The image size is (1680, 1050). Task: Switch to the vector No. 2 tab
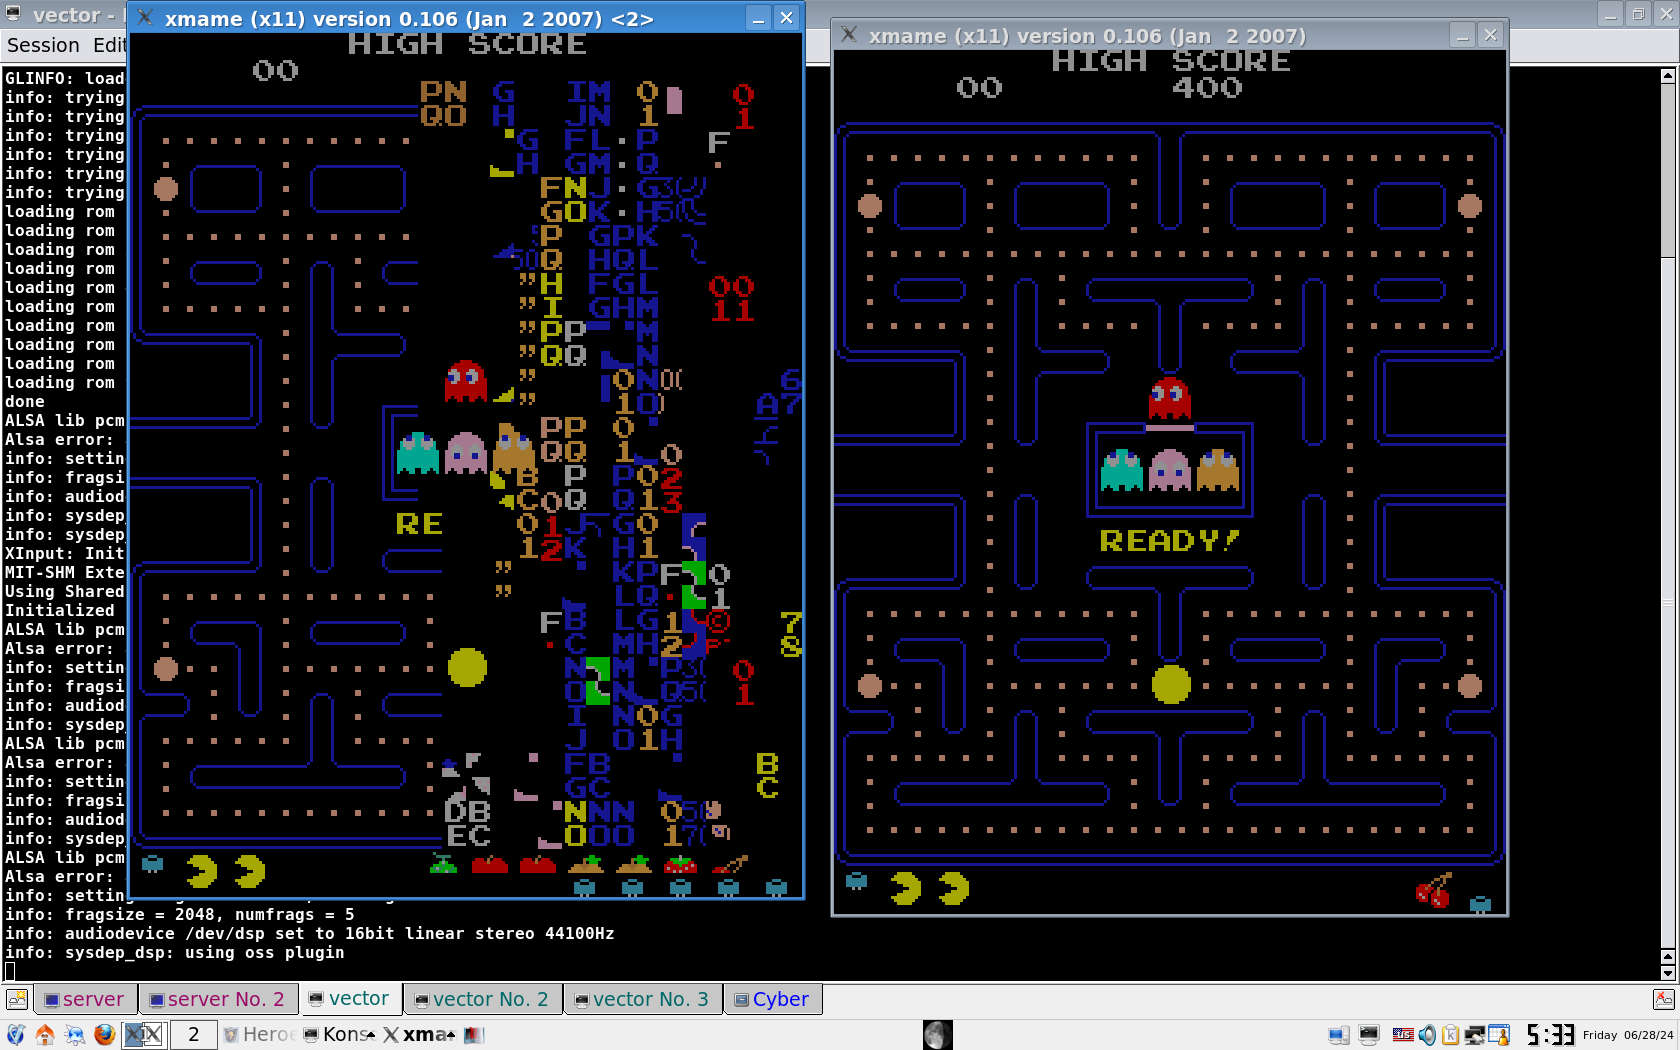(481, 999)
